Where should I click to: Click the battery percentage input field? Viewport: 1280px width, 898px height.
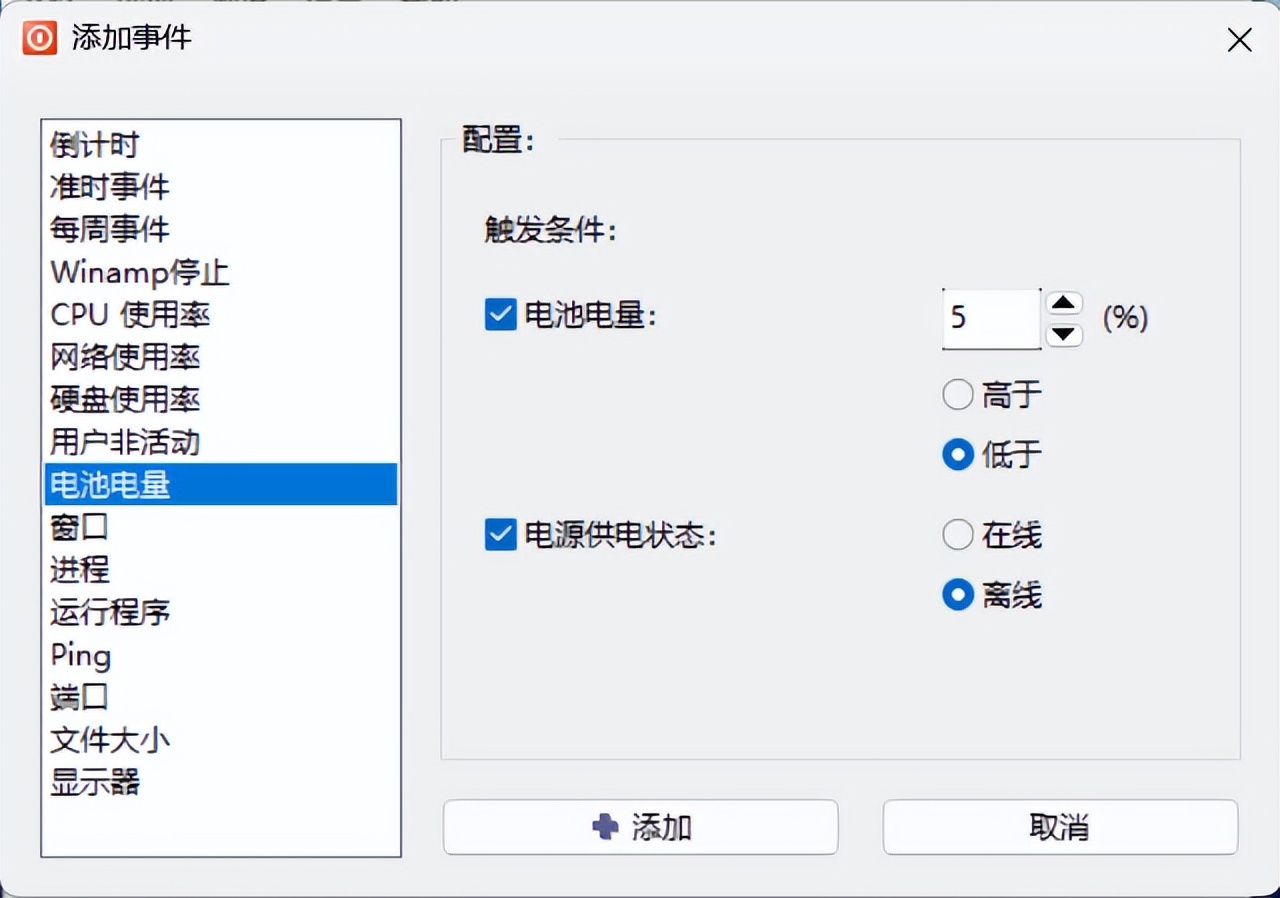pyautogui.click(x=990, y=319)
